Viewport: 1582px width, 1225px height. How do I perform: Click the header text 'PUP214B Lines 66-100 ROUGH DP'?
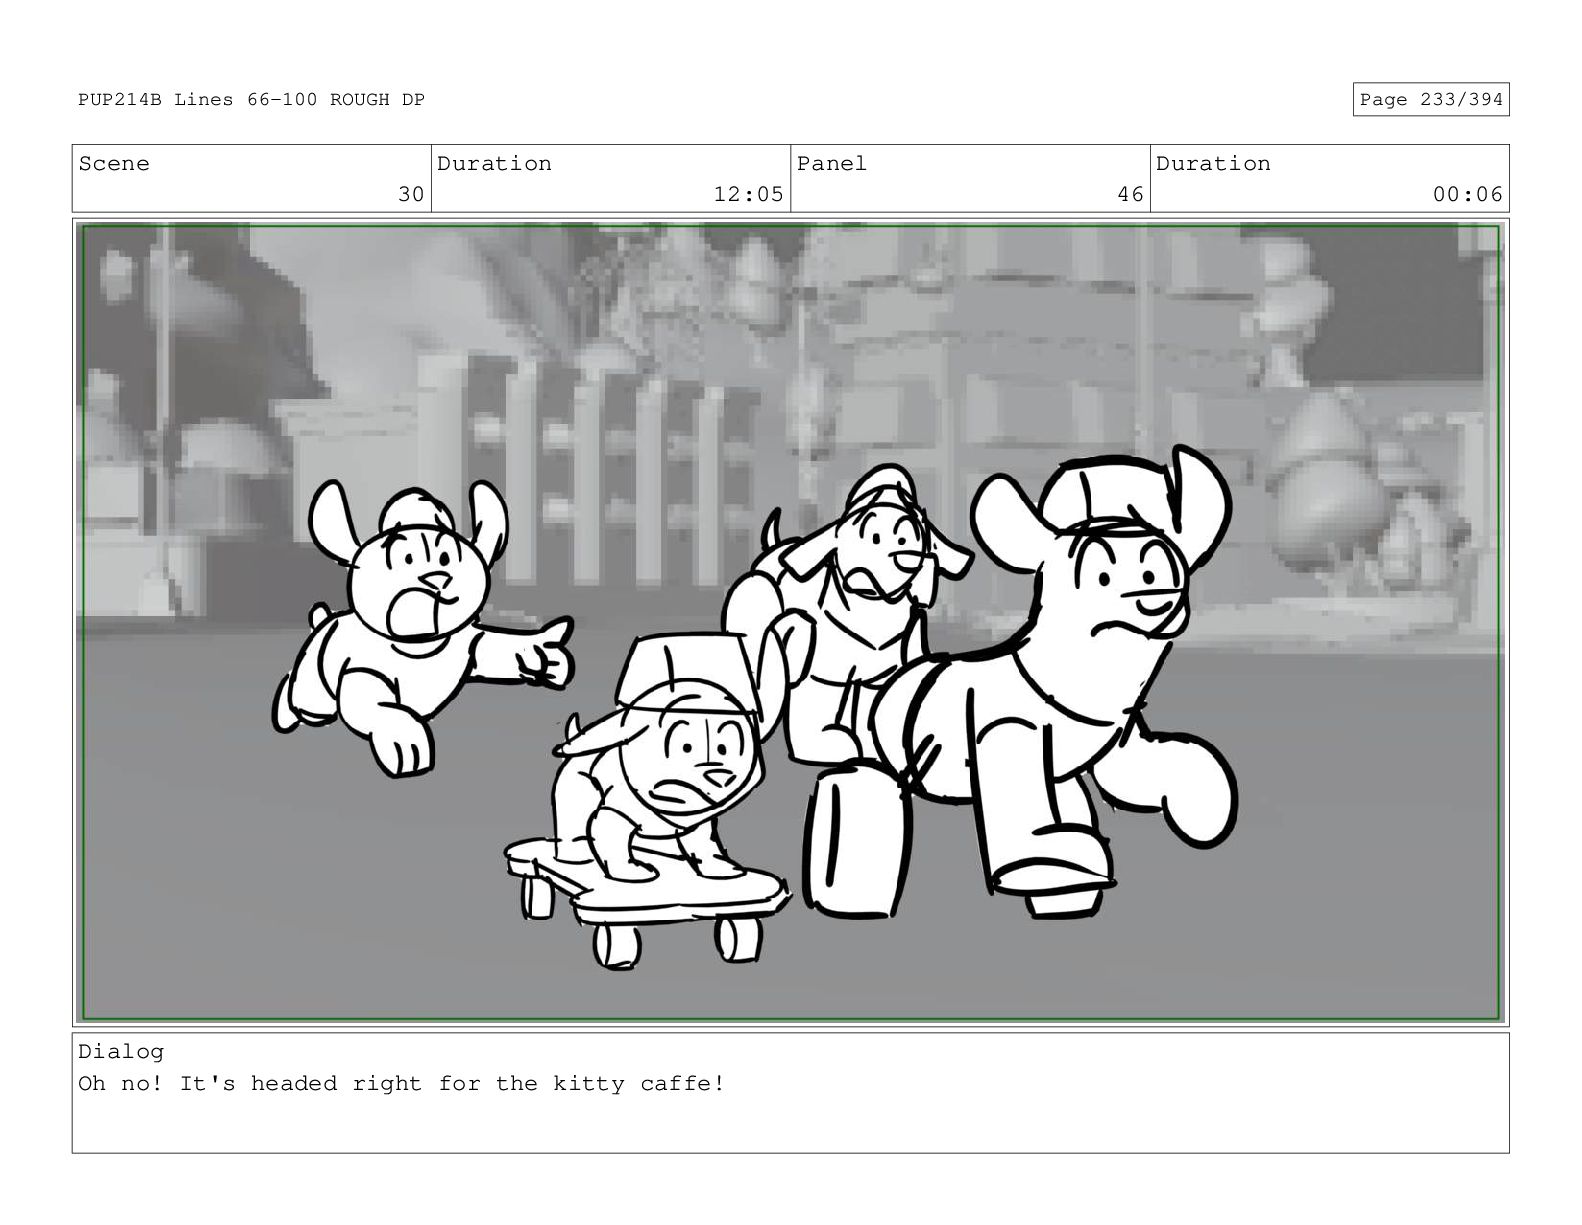point(251,100)
